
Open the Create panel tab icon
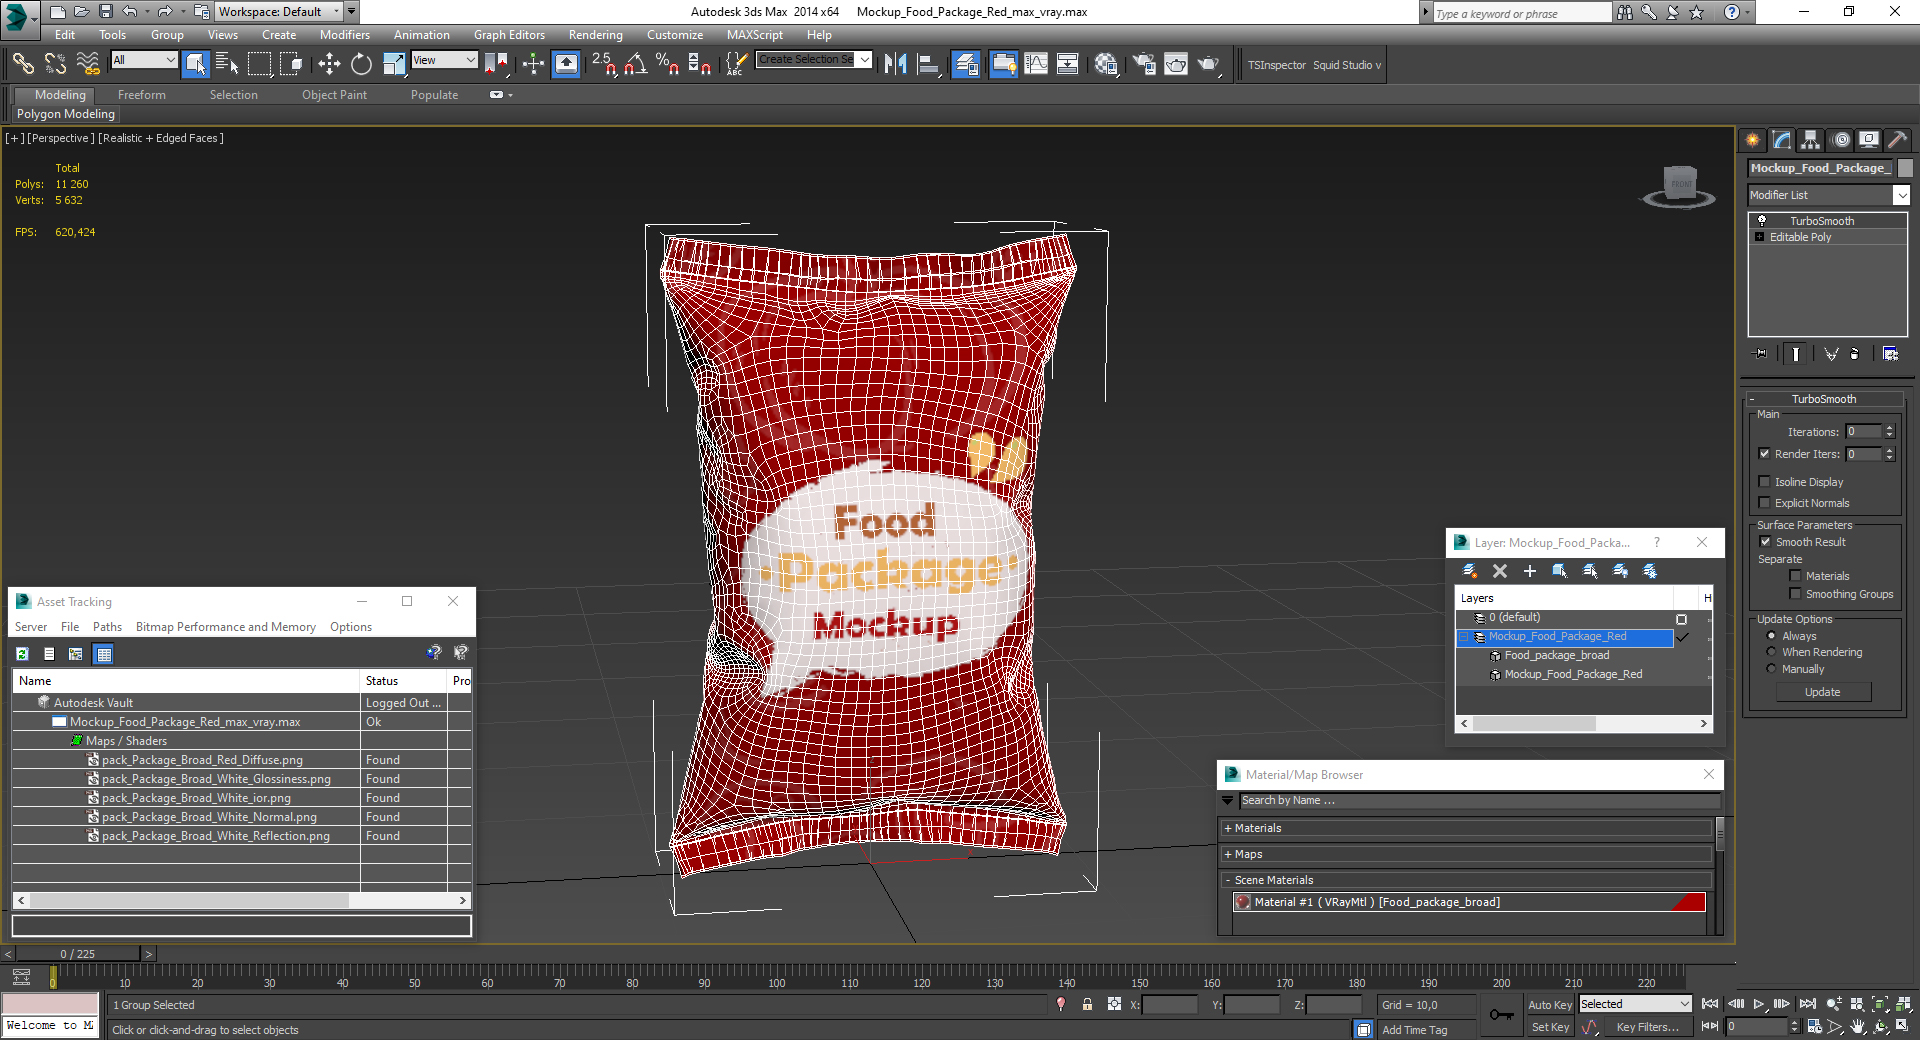coord(1753,140)
